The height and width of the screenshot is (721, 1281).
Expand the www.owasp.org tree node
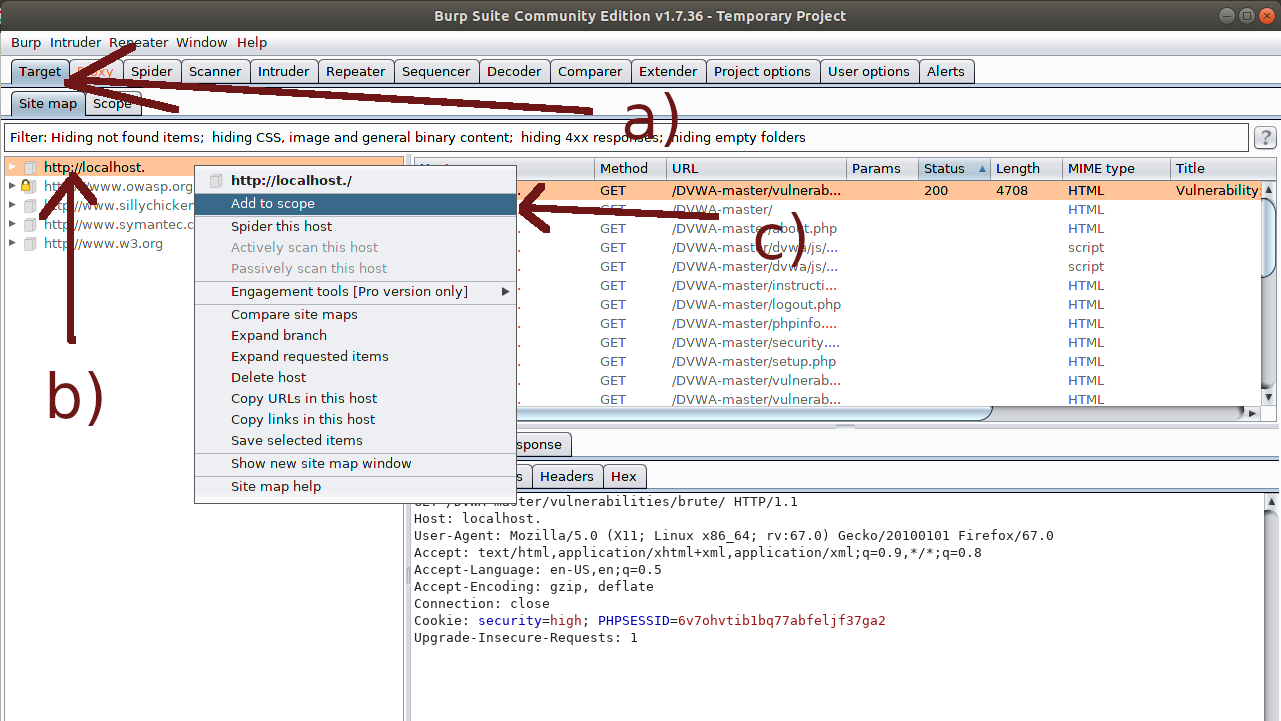click(x=13, y=187)
